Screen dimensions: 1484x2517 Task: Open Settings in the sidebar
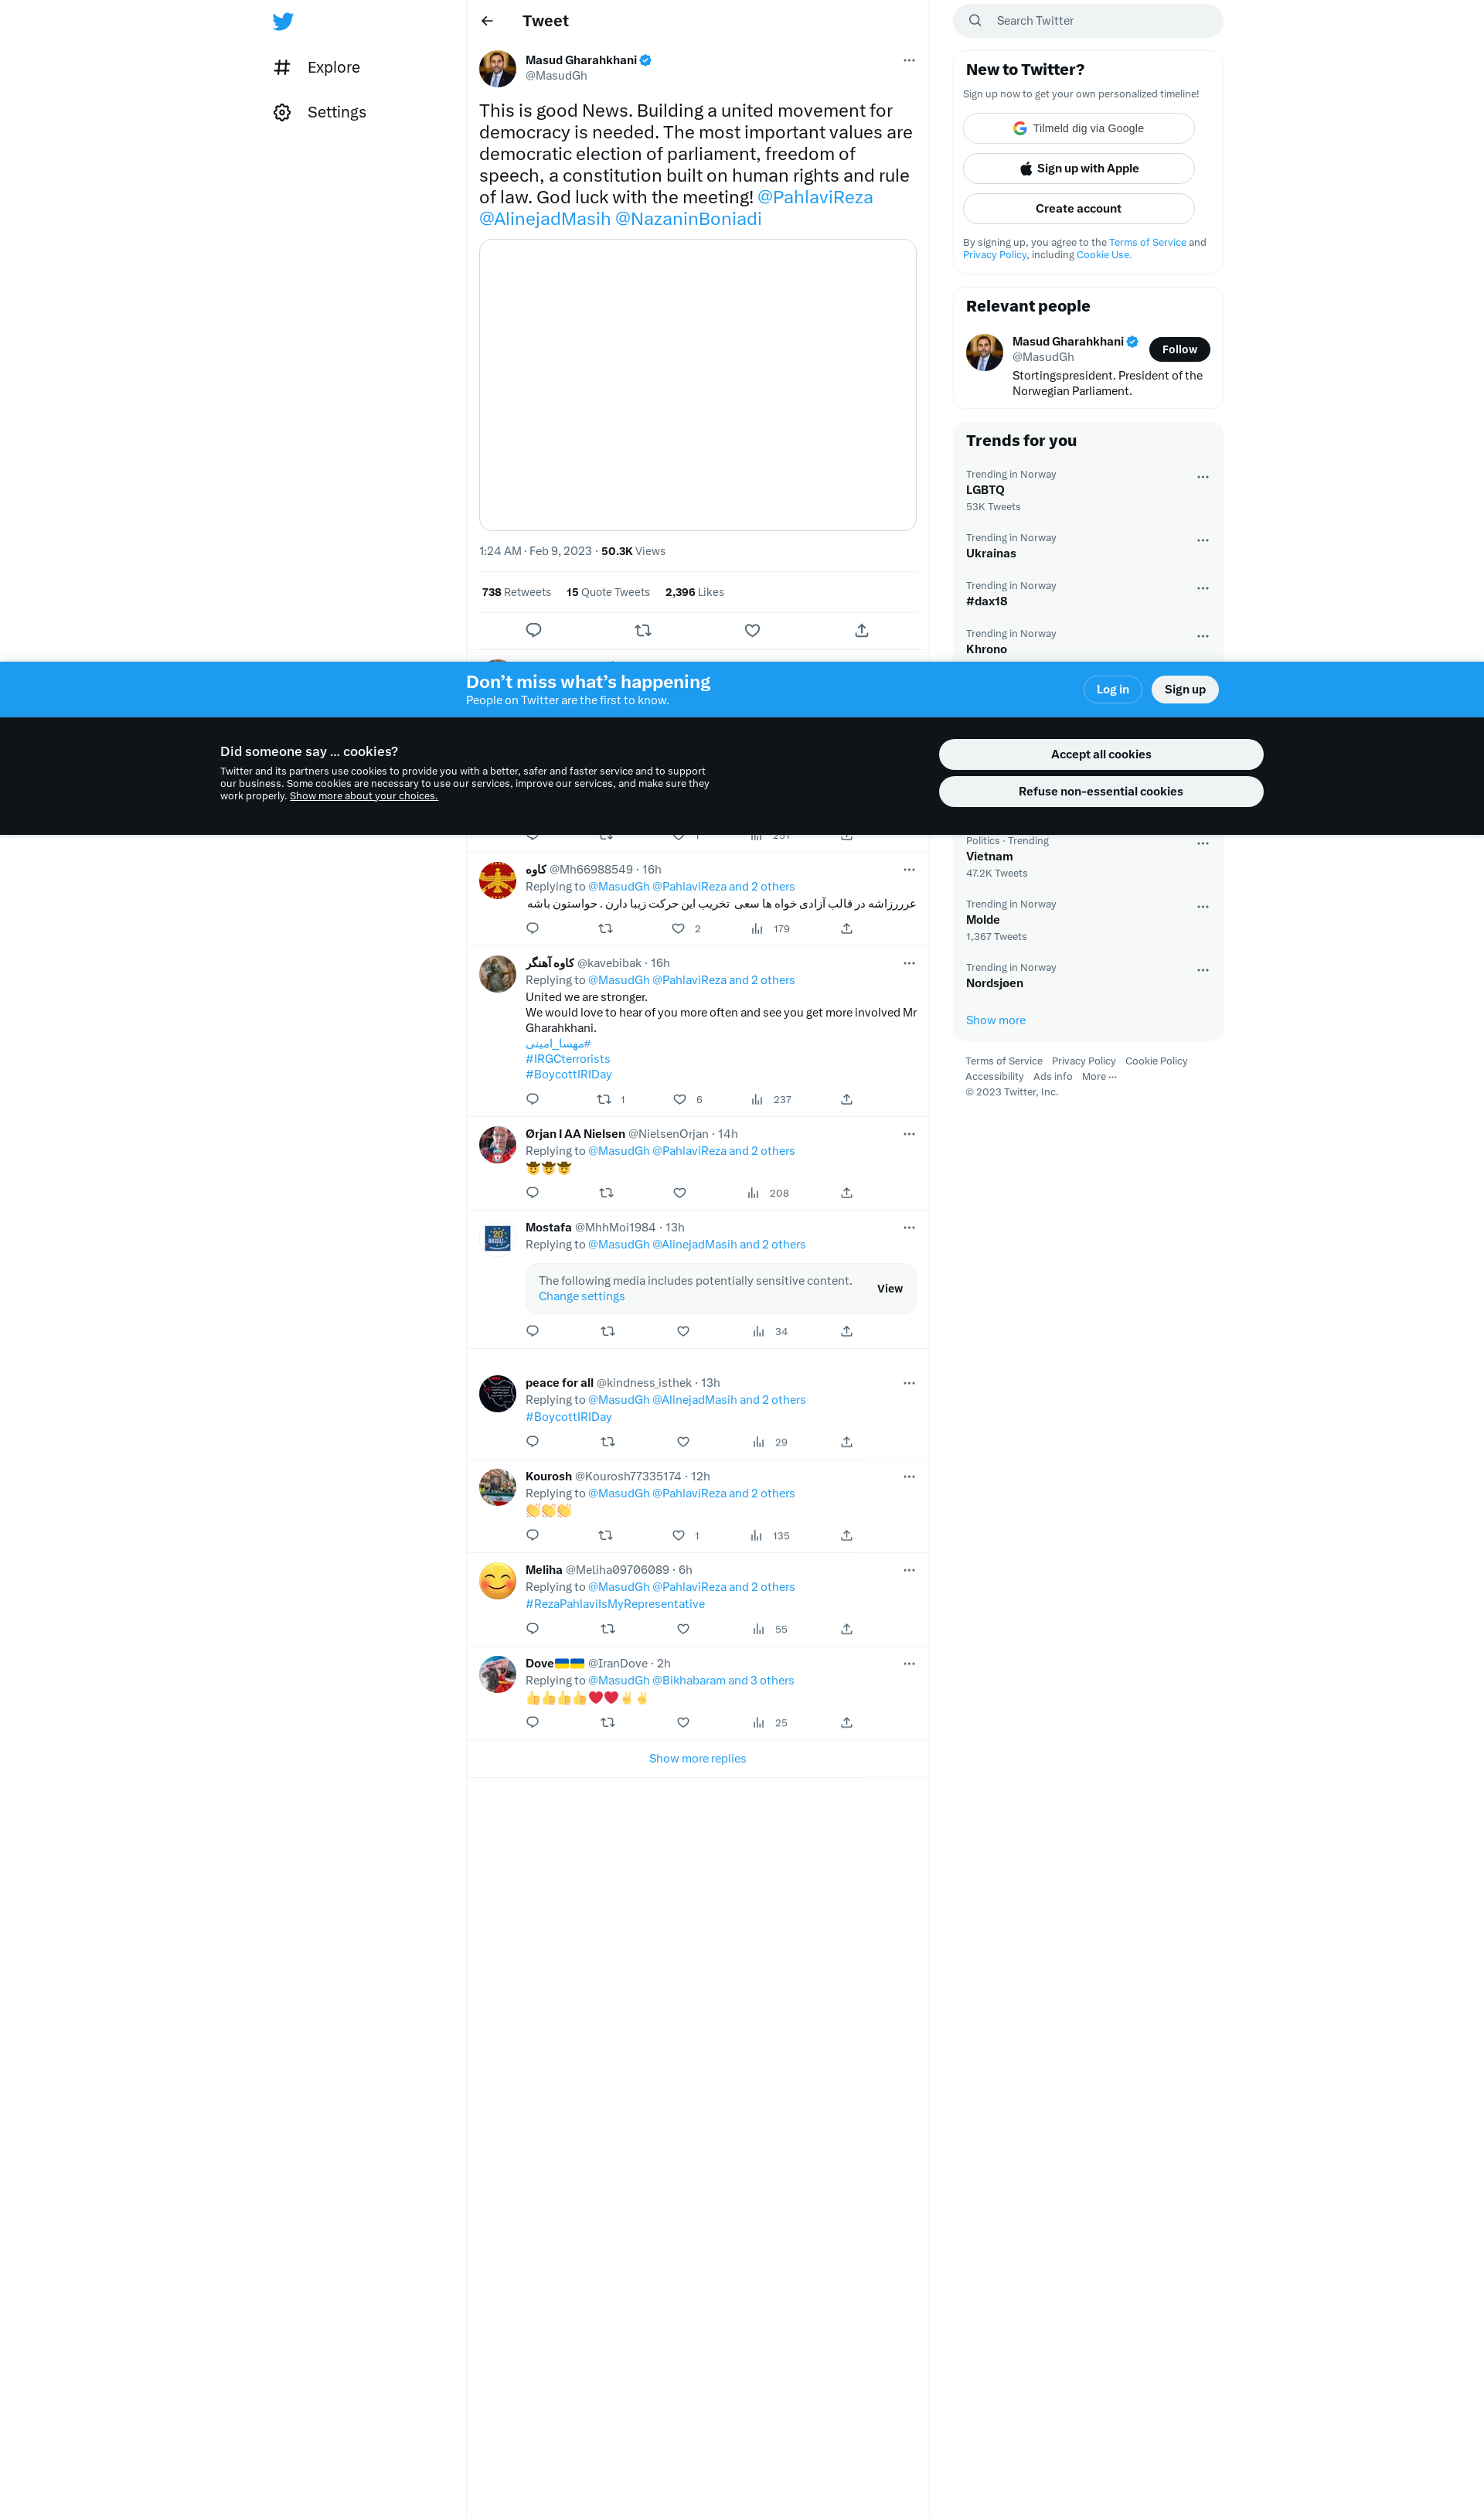[x=336, y=112]
